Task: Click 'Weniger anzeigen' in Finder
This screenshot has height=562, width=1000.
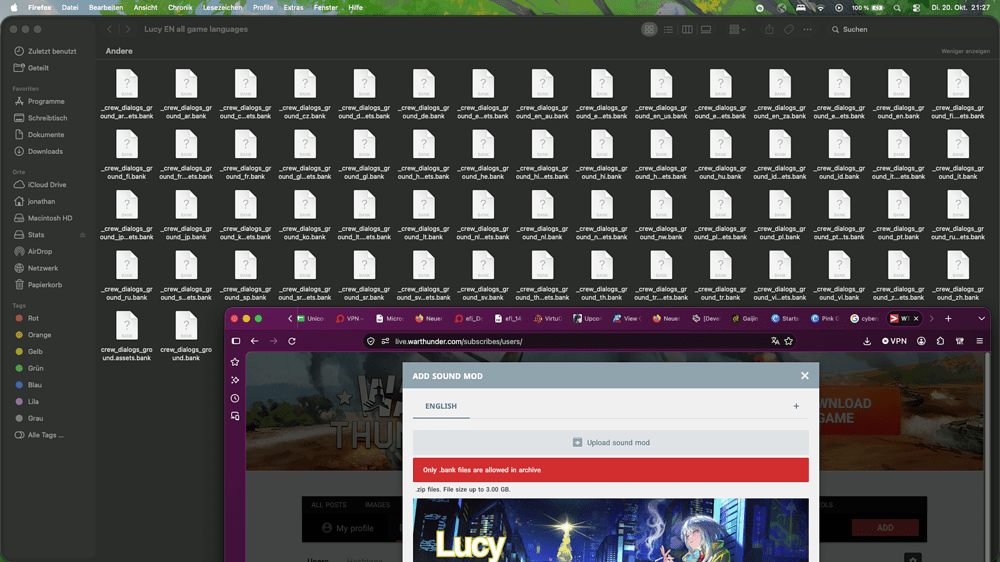Action: pyautogui.click(x=965, y=51)
